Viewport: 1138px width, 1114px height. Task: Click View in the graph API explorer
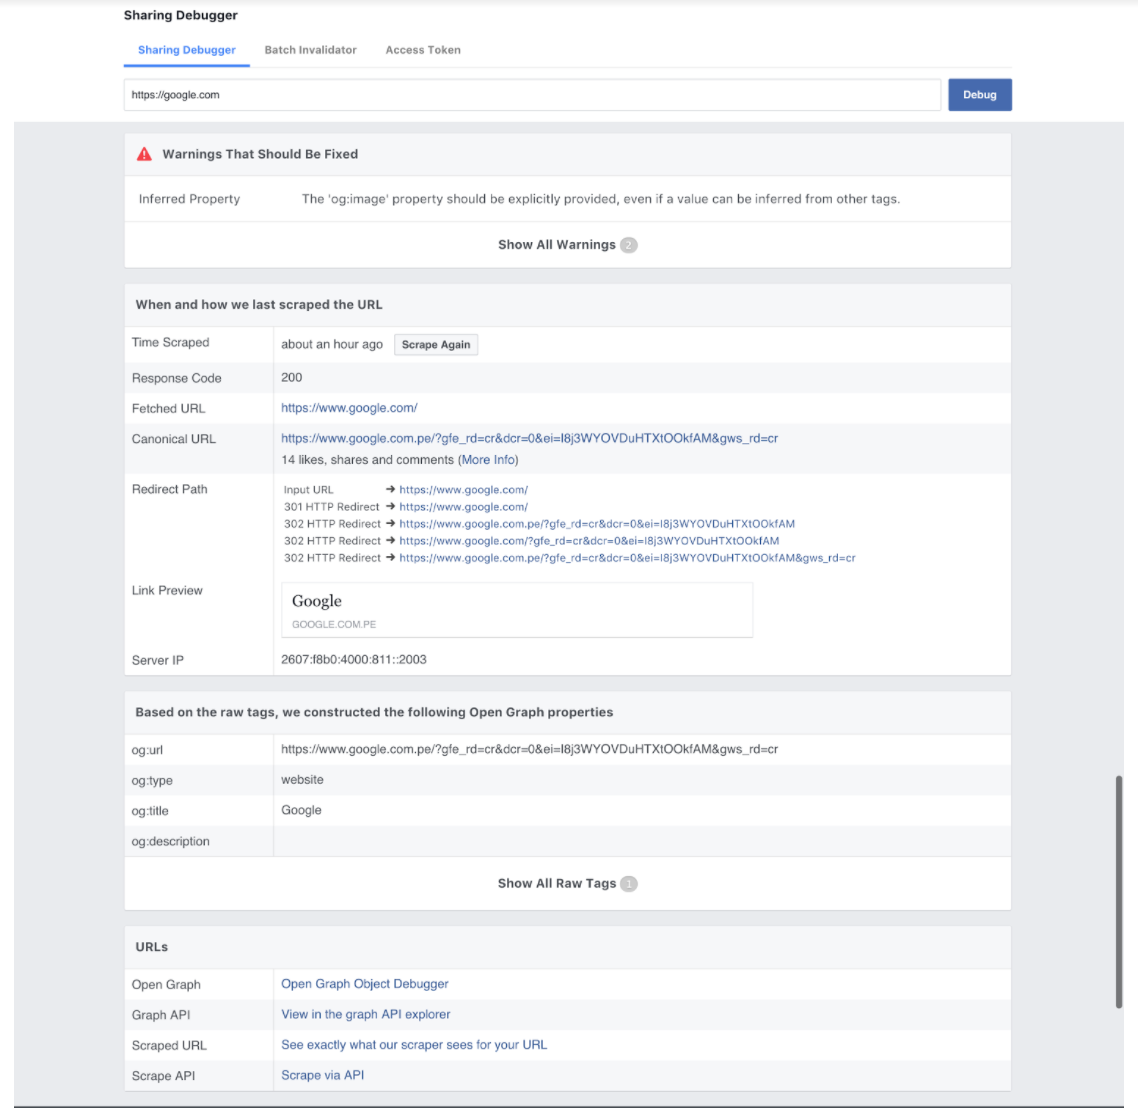tap(366, 1014)
